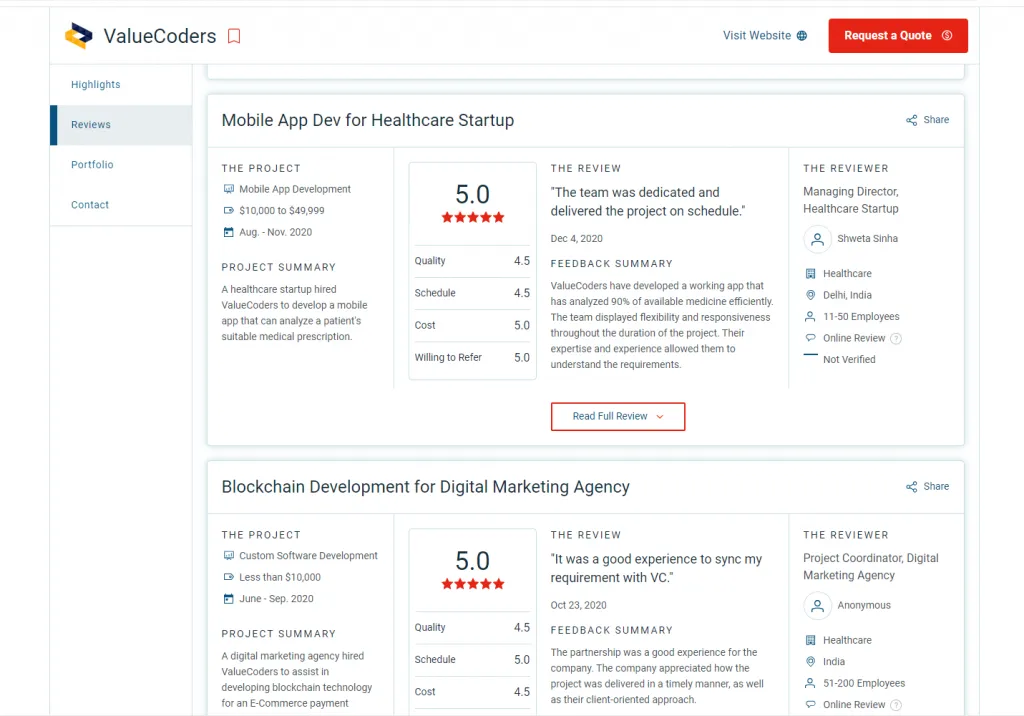
Task: Click the Read Full Review button
Action: point(618,416)
